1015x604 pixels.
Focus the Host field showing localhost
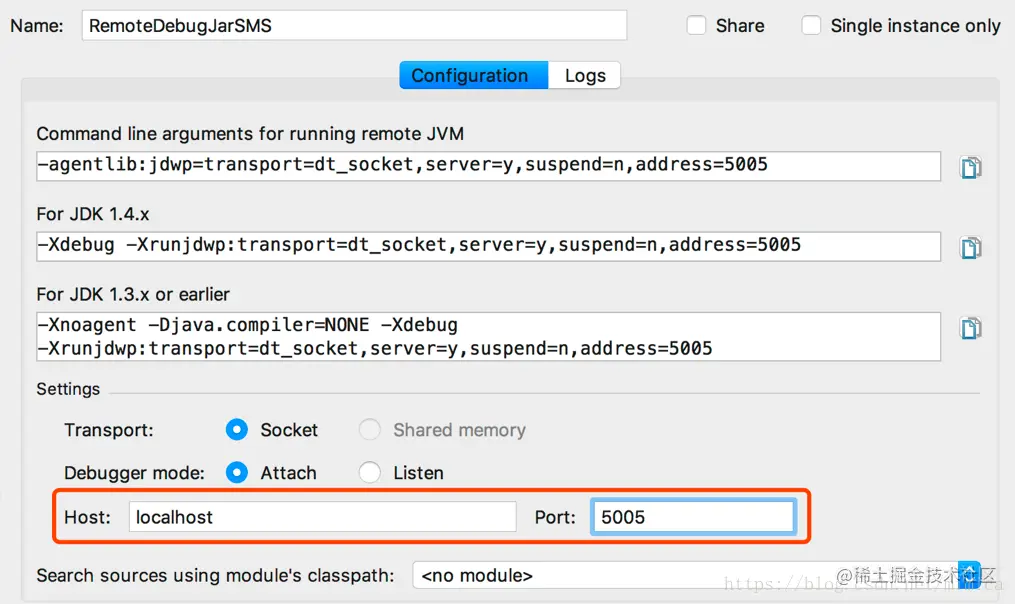322,517
